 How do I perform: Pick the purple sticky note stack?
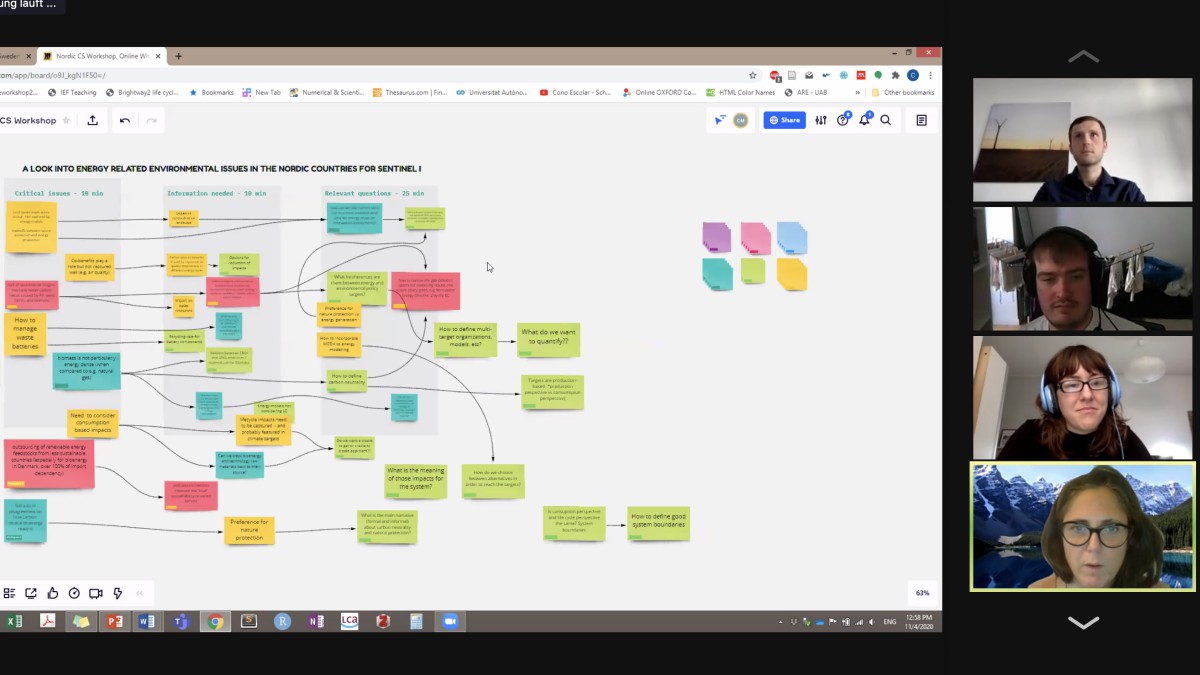716,237
